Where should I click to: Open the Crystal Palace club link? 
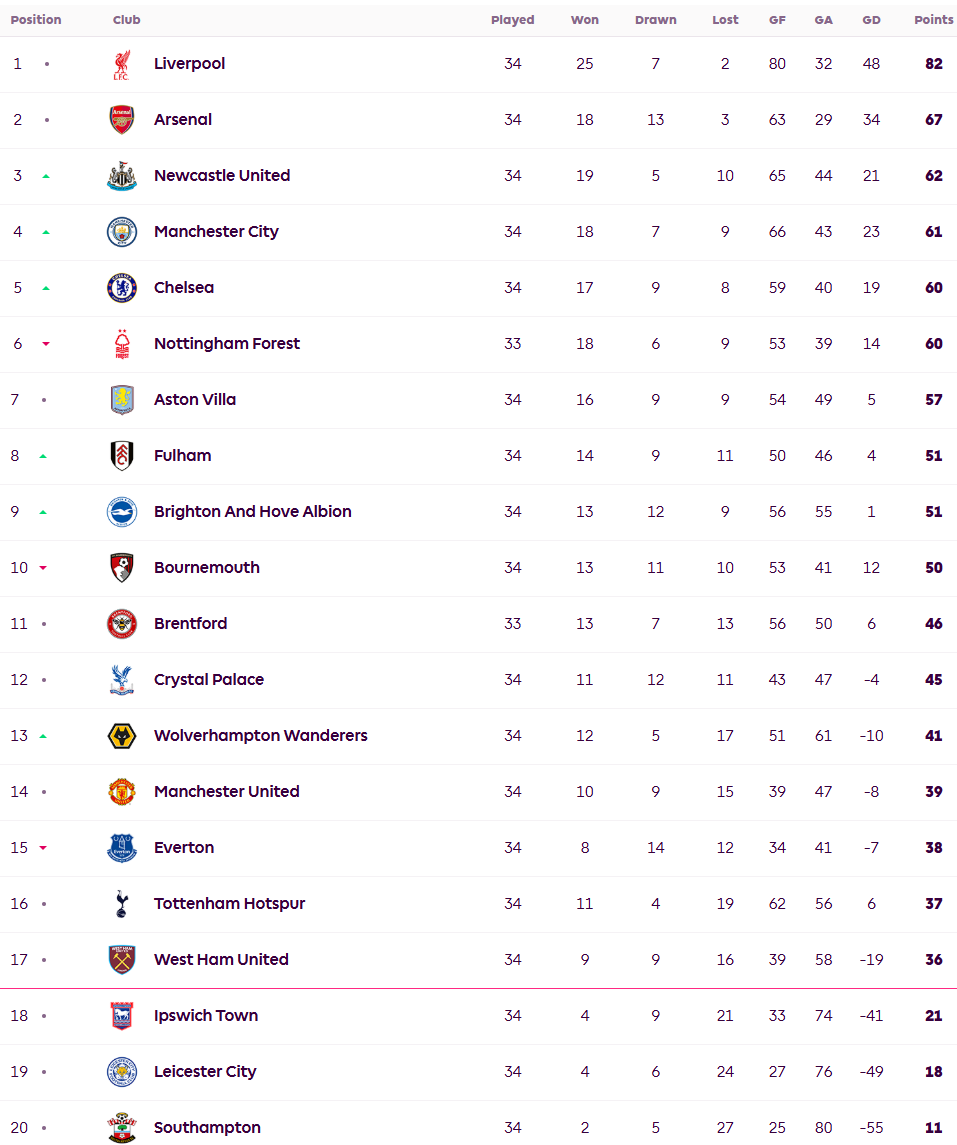coord(209,680)
